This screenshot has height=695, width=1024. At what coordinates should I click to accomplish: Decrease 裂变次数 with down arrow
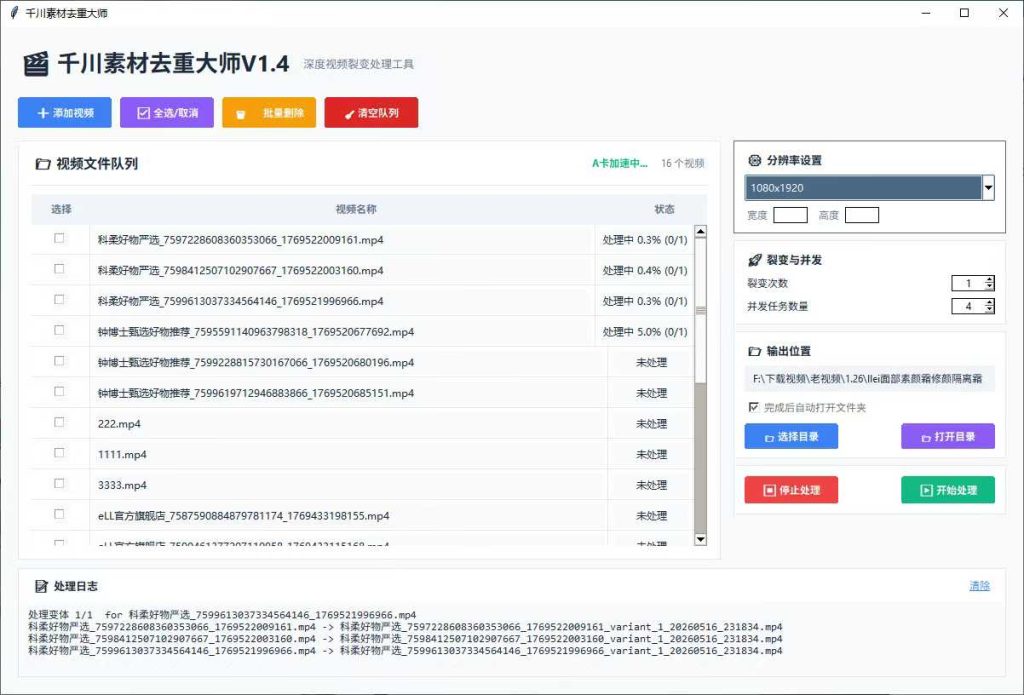989,287
